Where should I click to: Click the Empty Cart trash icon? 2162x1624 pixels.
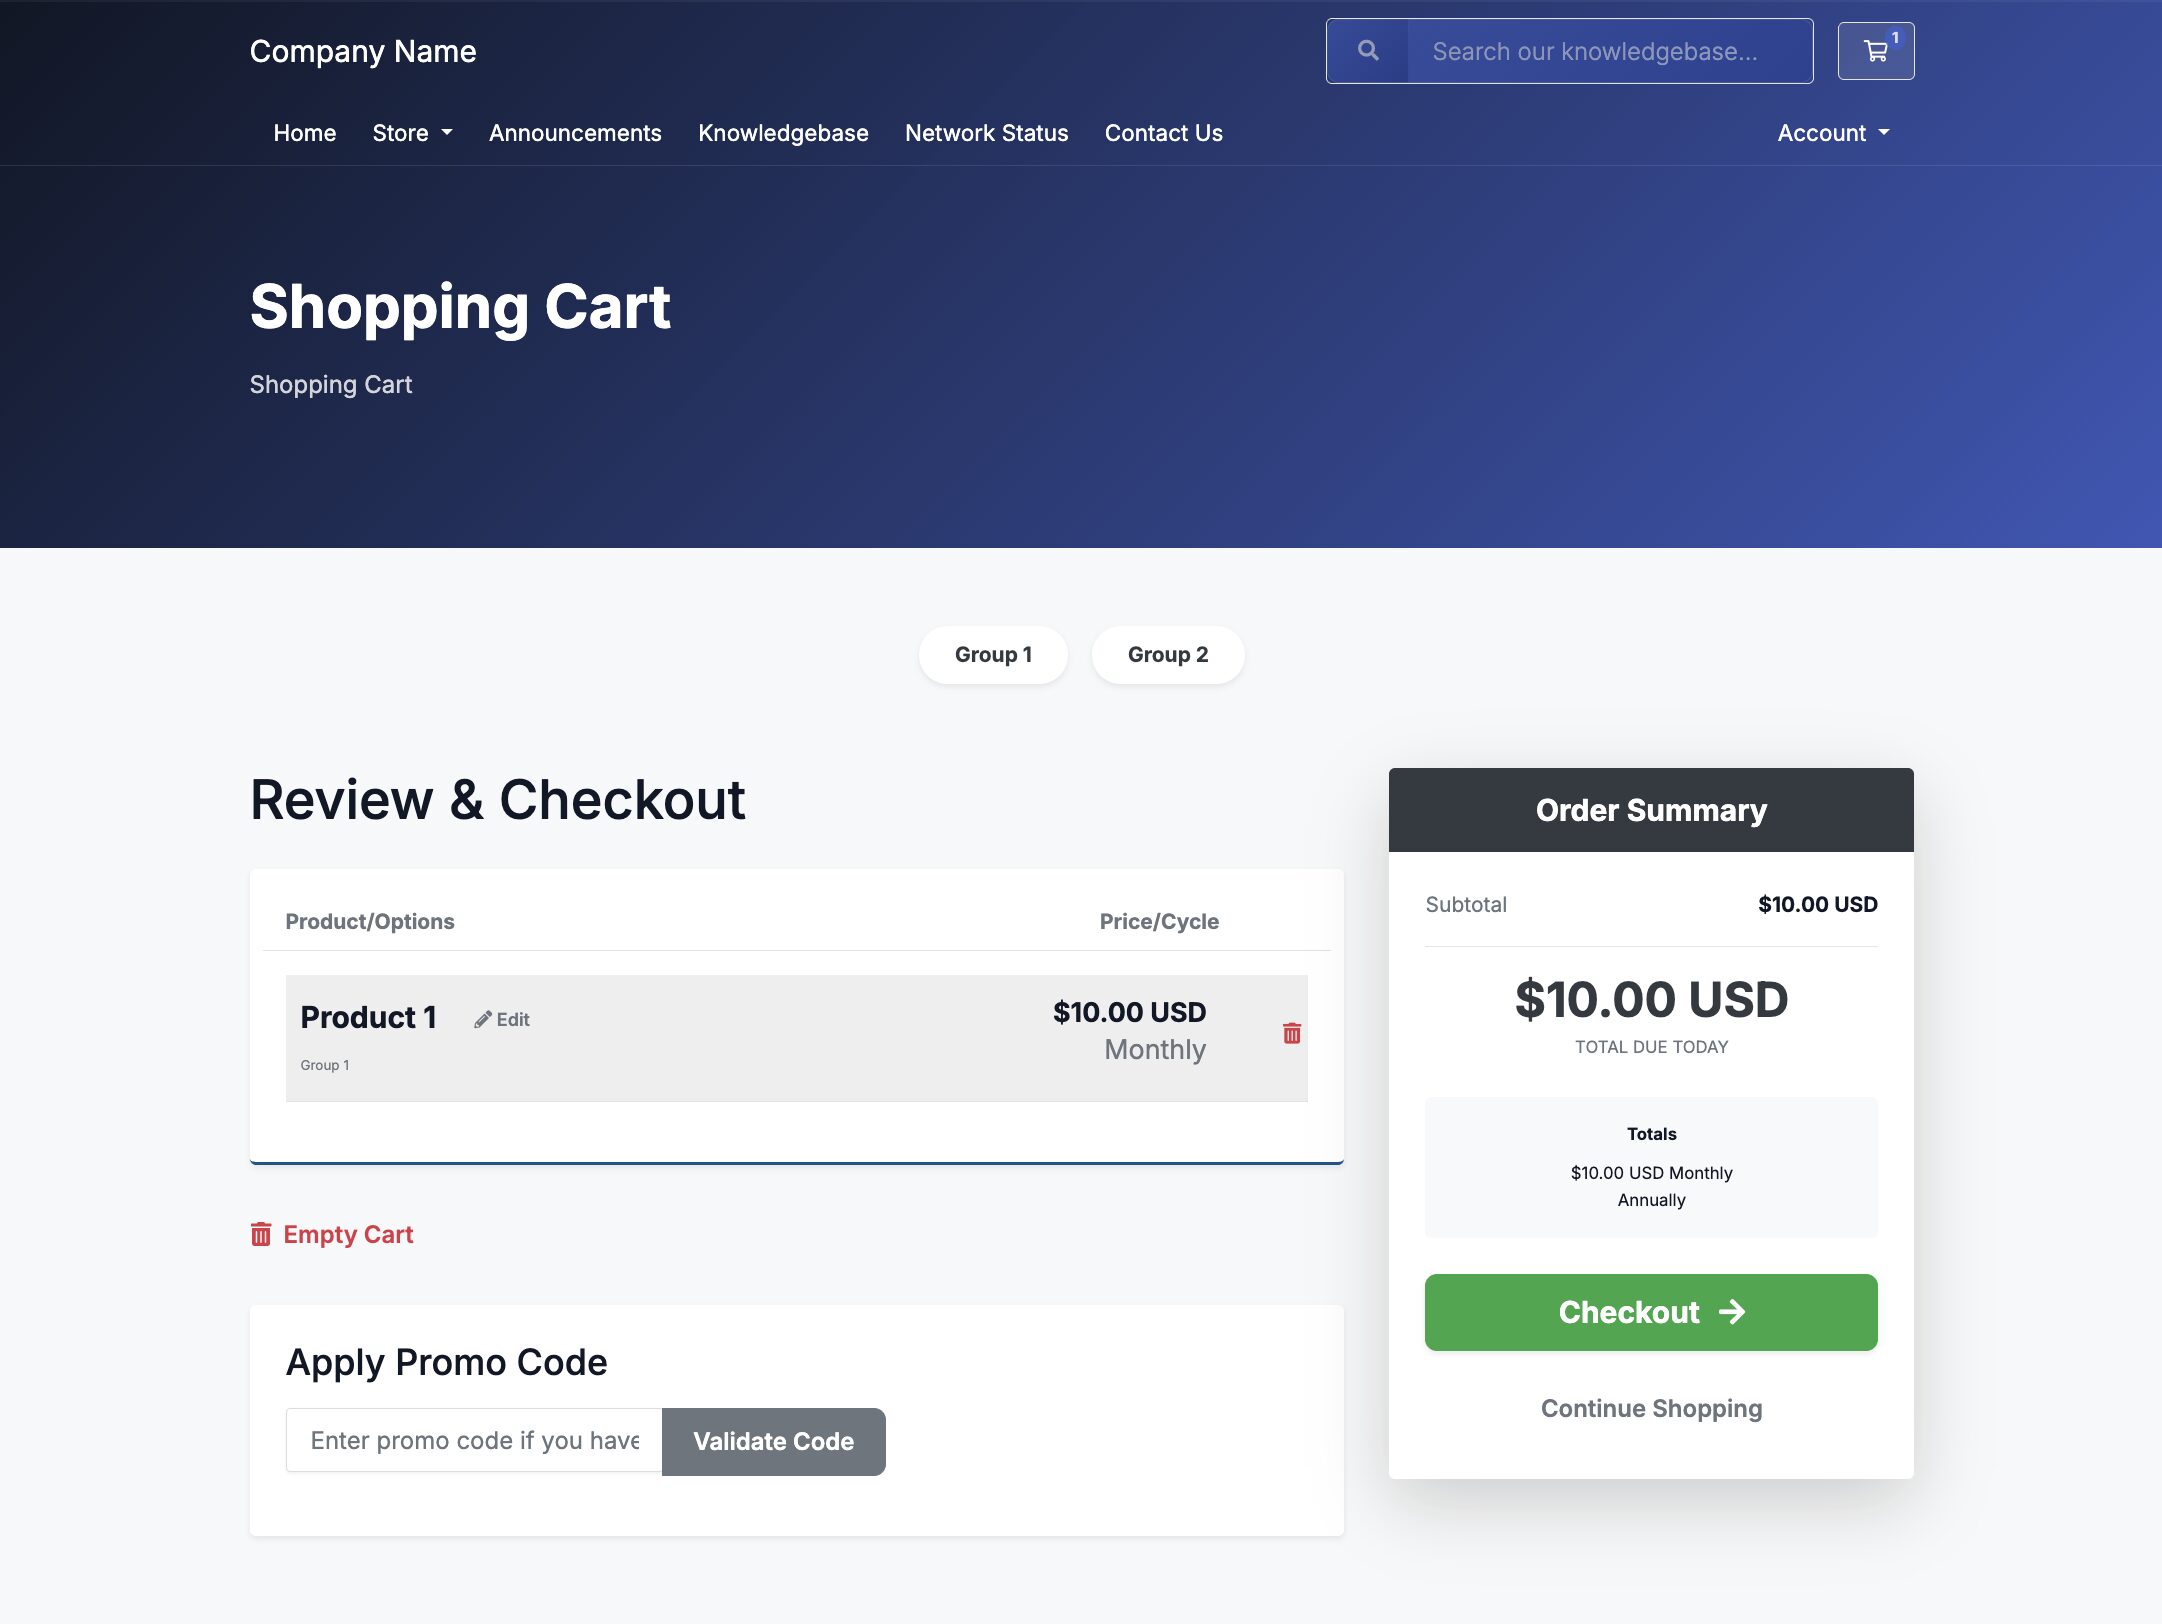pyautogui.click(x=261, y=1234)
